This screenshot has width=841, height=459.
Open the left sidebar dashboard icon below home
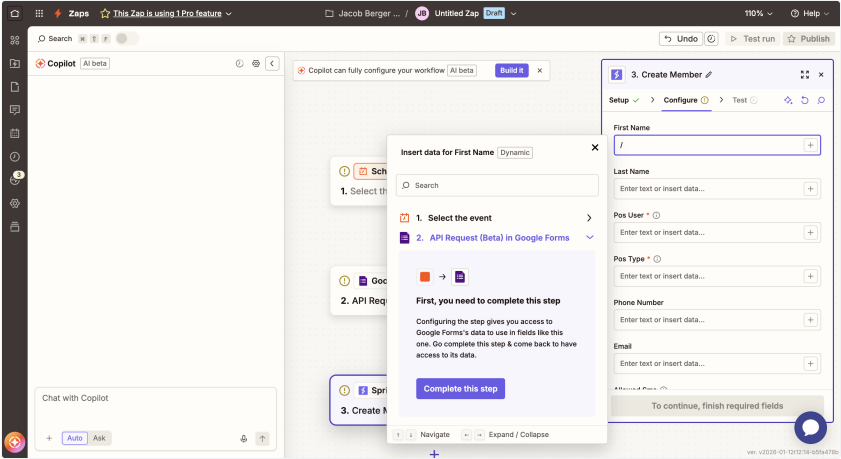tap(14, 40)
